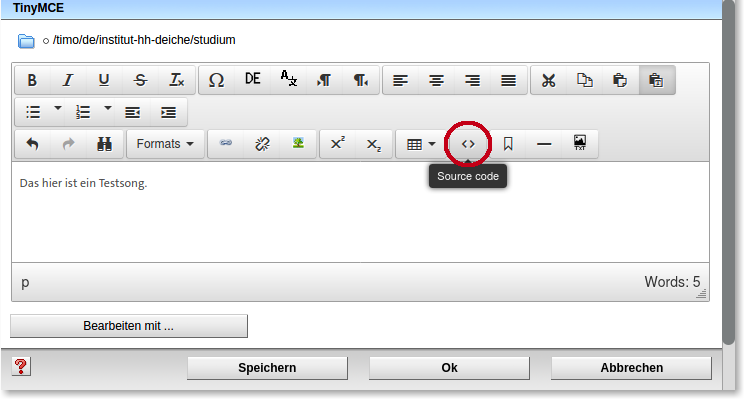This screenshot has height=399, width=744.
Task: Open help via red question mark
Action: [21, 367]
